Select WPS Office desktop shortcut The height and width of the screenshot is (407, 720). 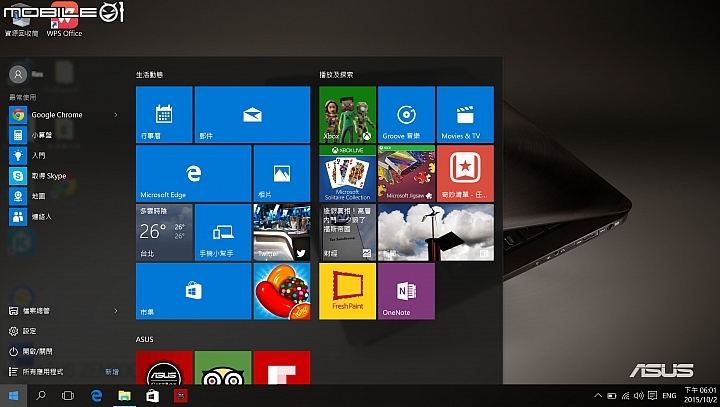(64, 21)
